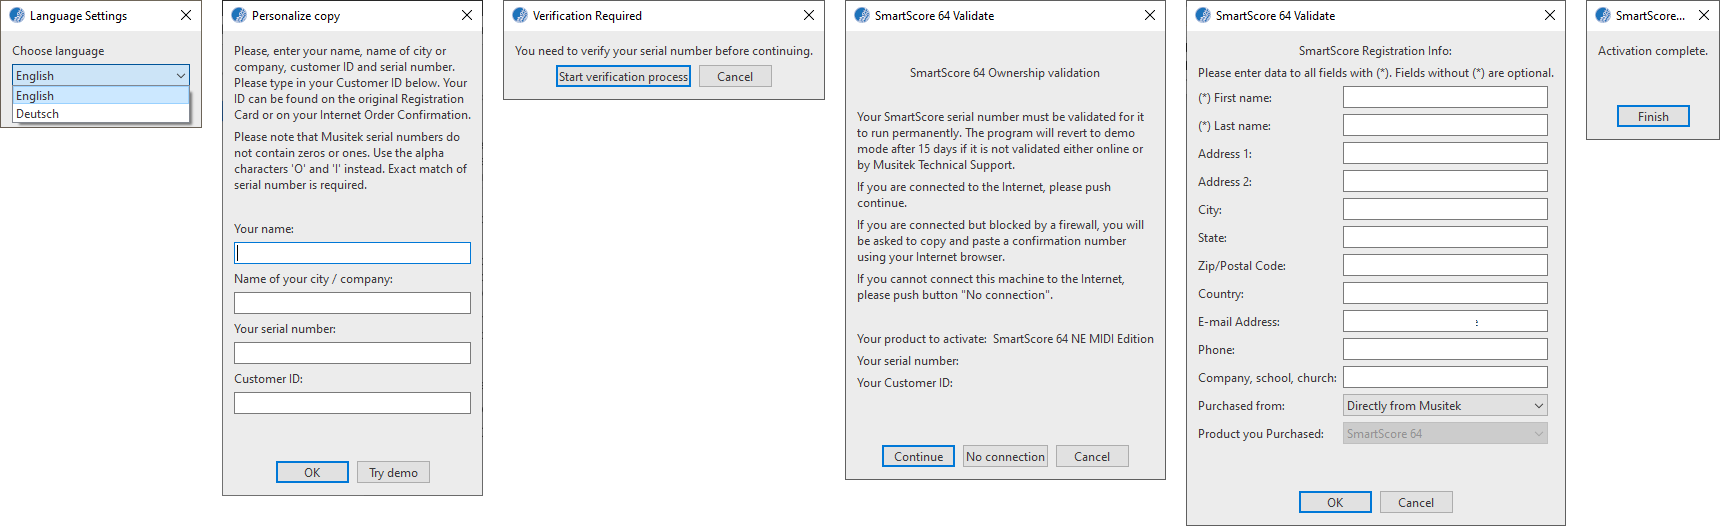
Task: Click the Your serial number field
Action: coord(352,353)
